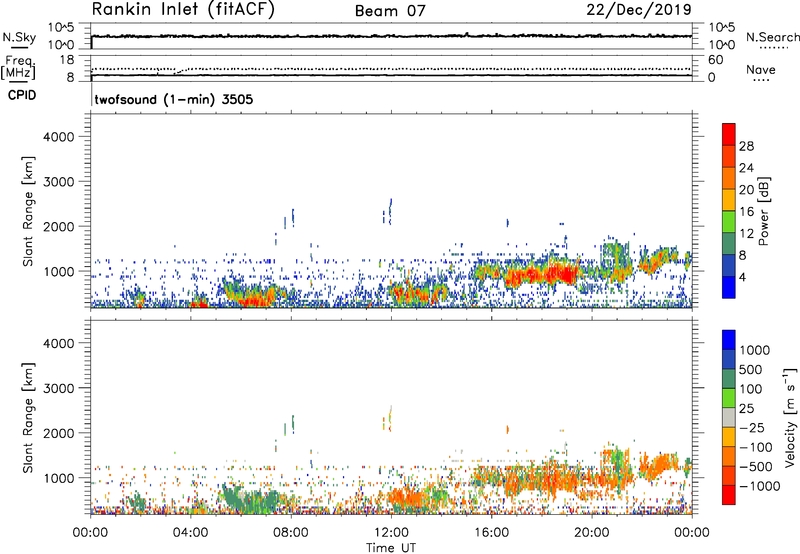Click the noise sky trace line in top panel
Screen dimensions: 800x554
tap(391, 36)
